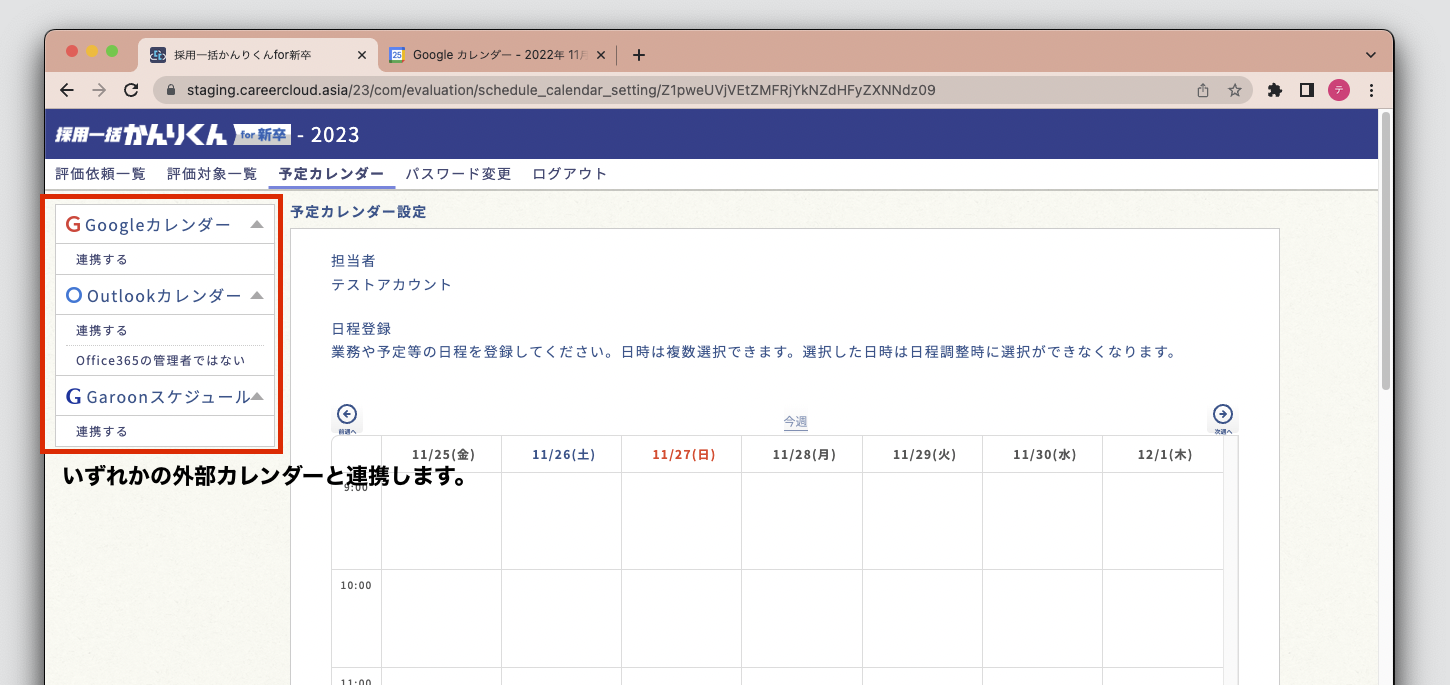
Task: Select the 11/25(金) column header
Action: [443, 454]
